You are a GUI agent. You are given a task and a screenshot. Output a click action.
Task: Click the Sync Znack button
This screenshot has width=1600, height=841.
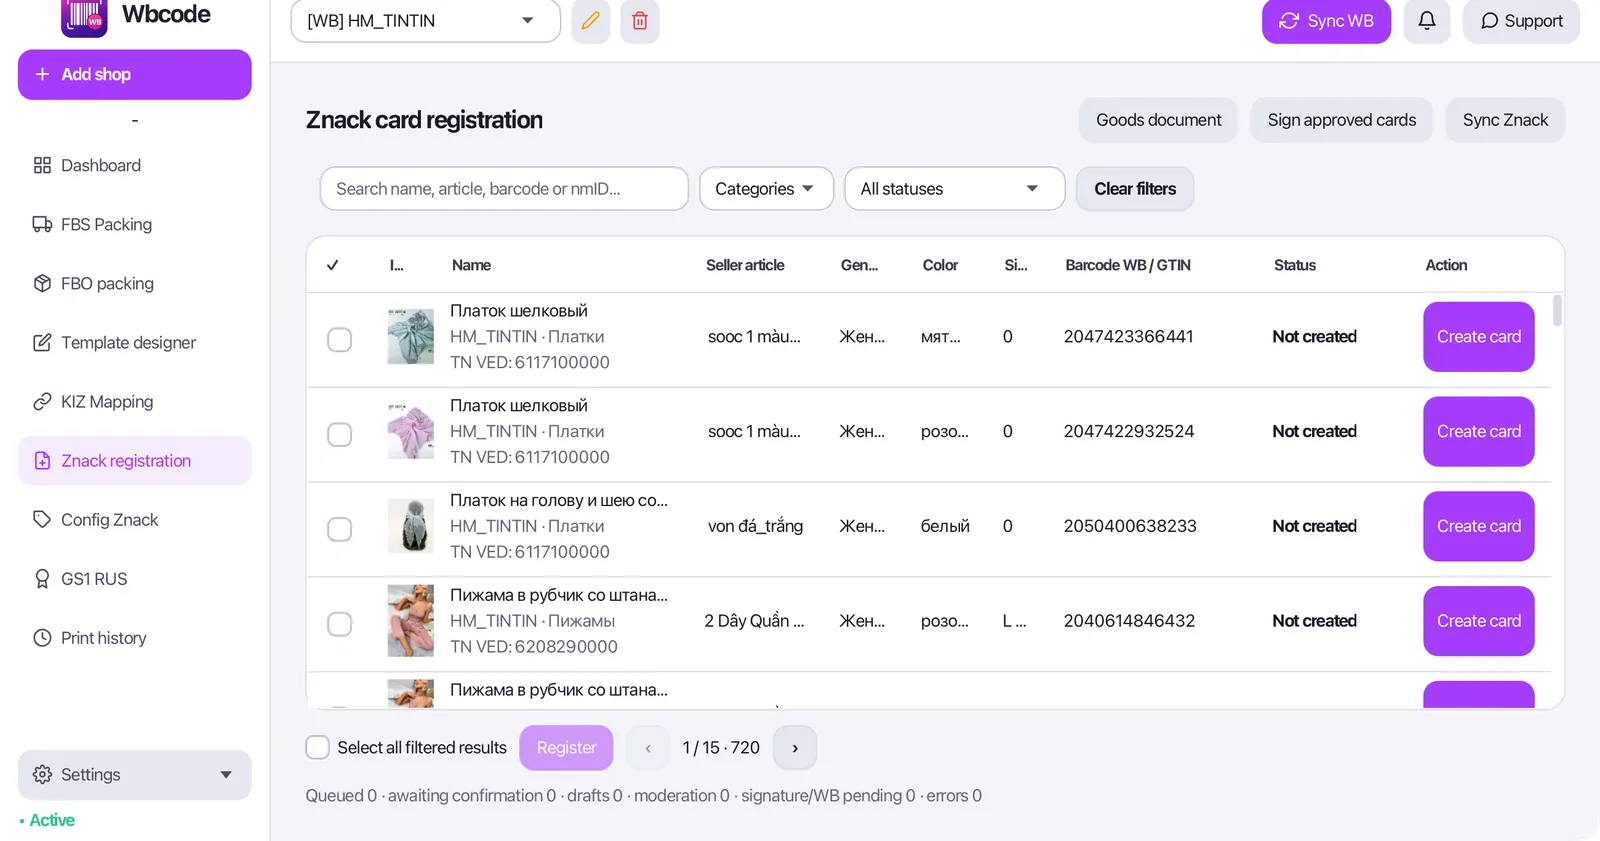tap(1505, 120)
